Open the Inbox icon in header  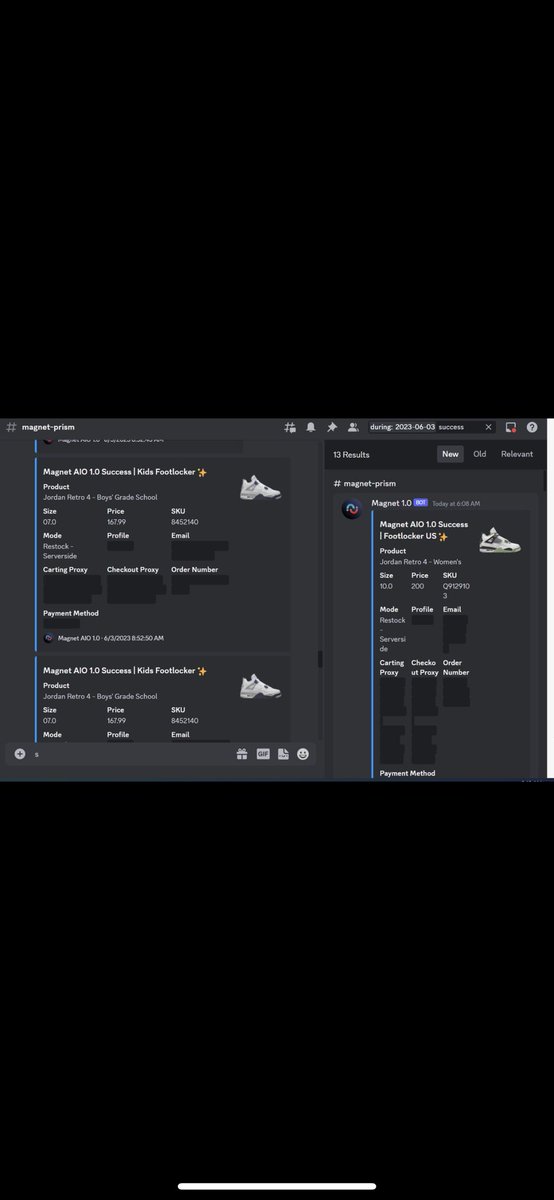point(511,427)
